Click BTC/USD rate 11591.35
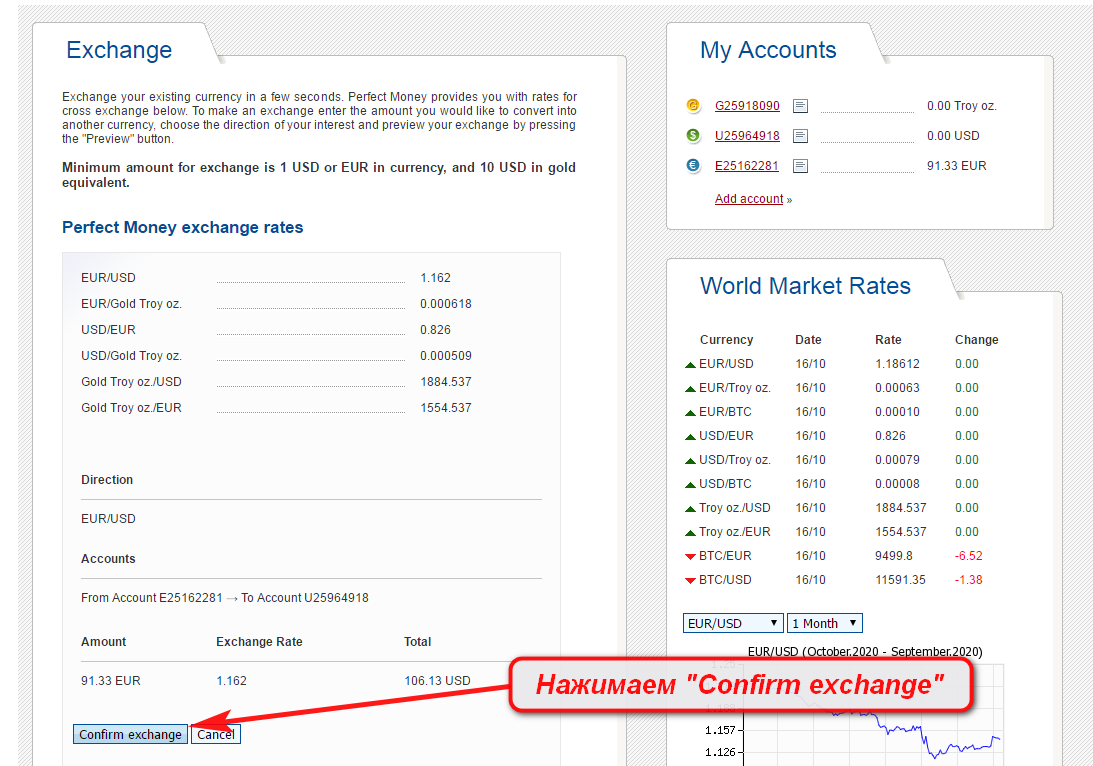The height and width of the screenshot is (766, 1093). tap(900, 580)
